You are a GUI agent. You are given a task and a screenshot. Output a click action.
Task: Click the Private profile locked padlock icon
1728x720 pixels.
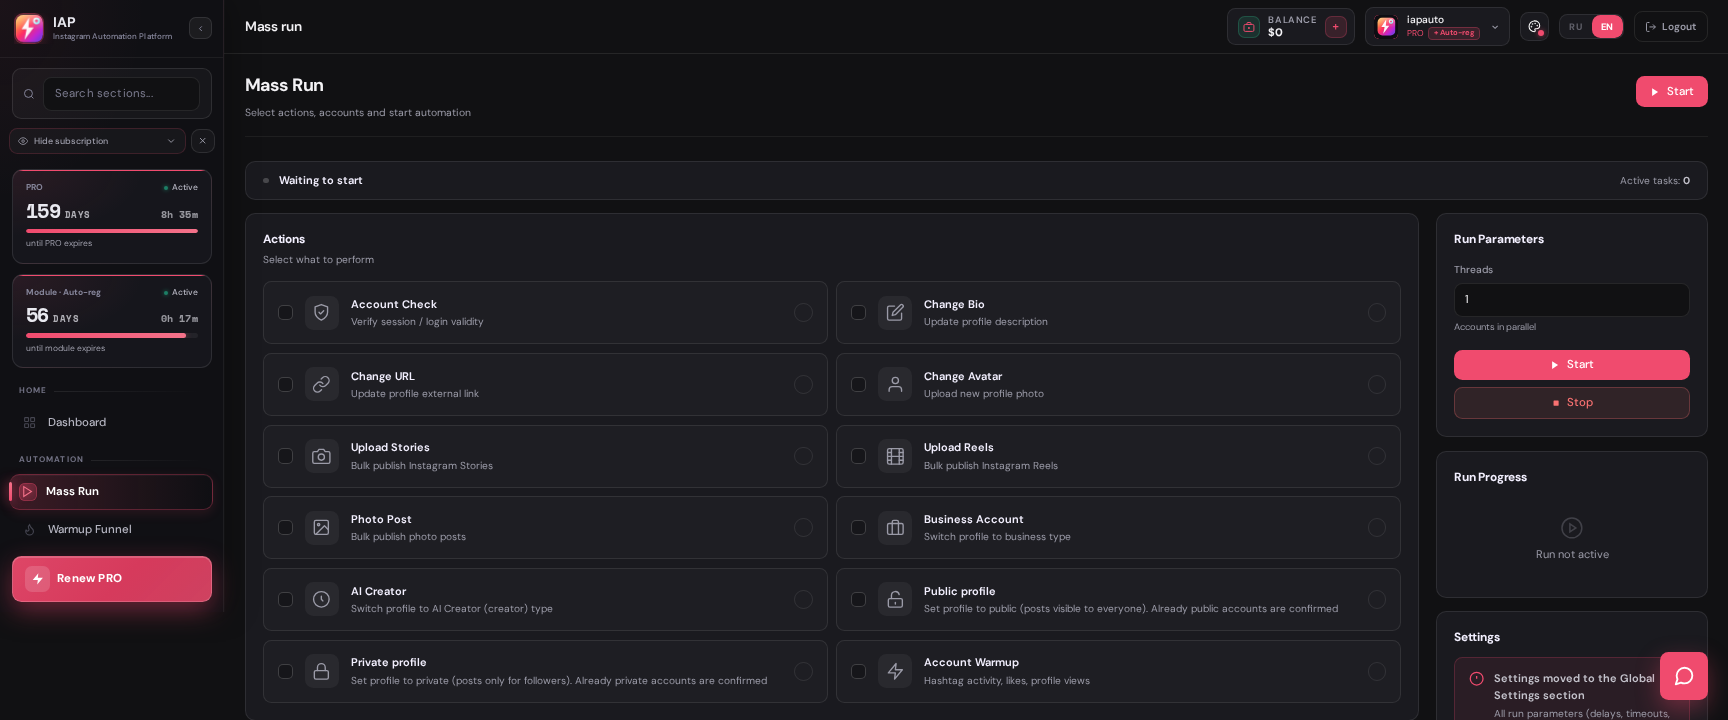[321, 671]
